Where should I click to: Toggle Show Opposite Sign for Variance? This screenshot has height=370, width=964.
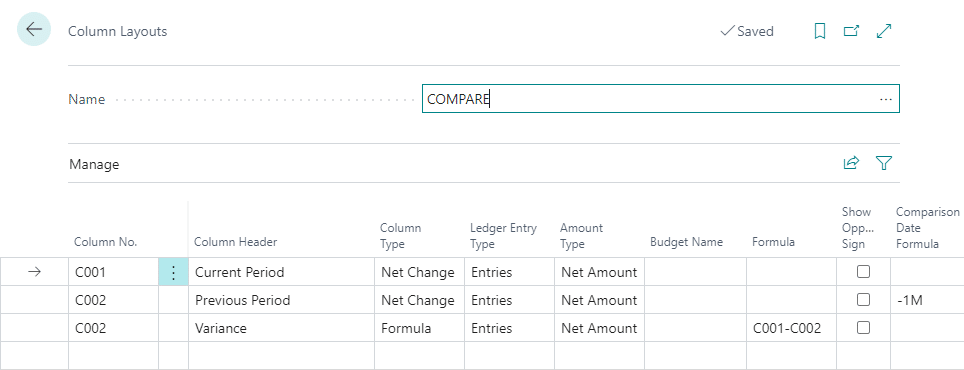tap(863, 328)
